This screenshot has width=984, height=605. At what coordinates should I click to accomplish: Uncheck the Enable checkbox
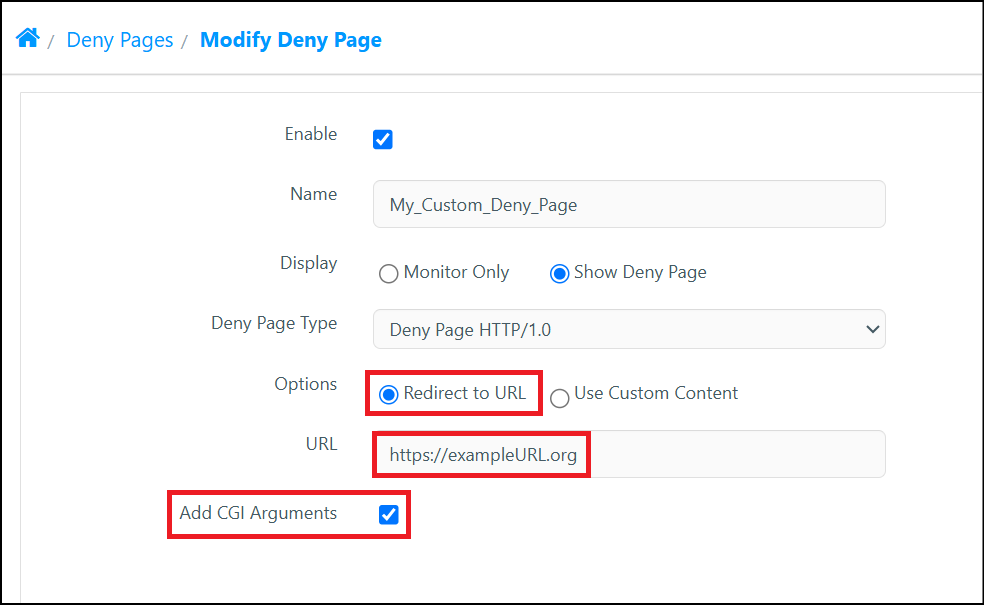click(x=383, y=139)
